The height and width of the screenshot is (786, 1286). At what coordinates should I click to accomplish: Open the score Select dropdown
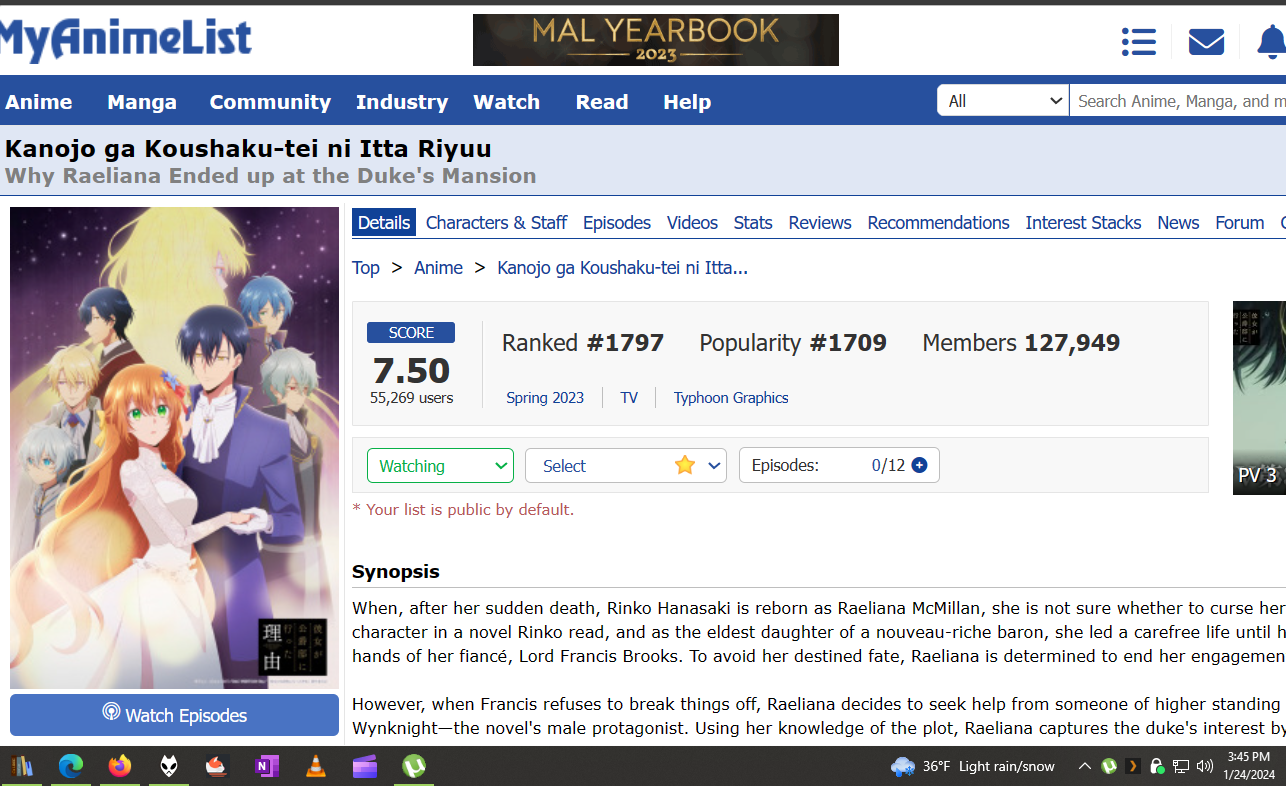pos(625,465)
